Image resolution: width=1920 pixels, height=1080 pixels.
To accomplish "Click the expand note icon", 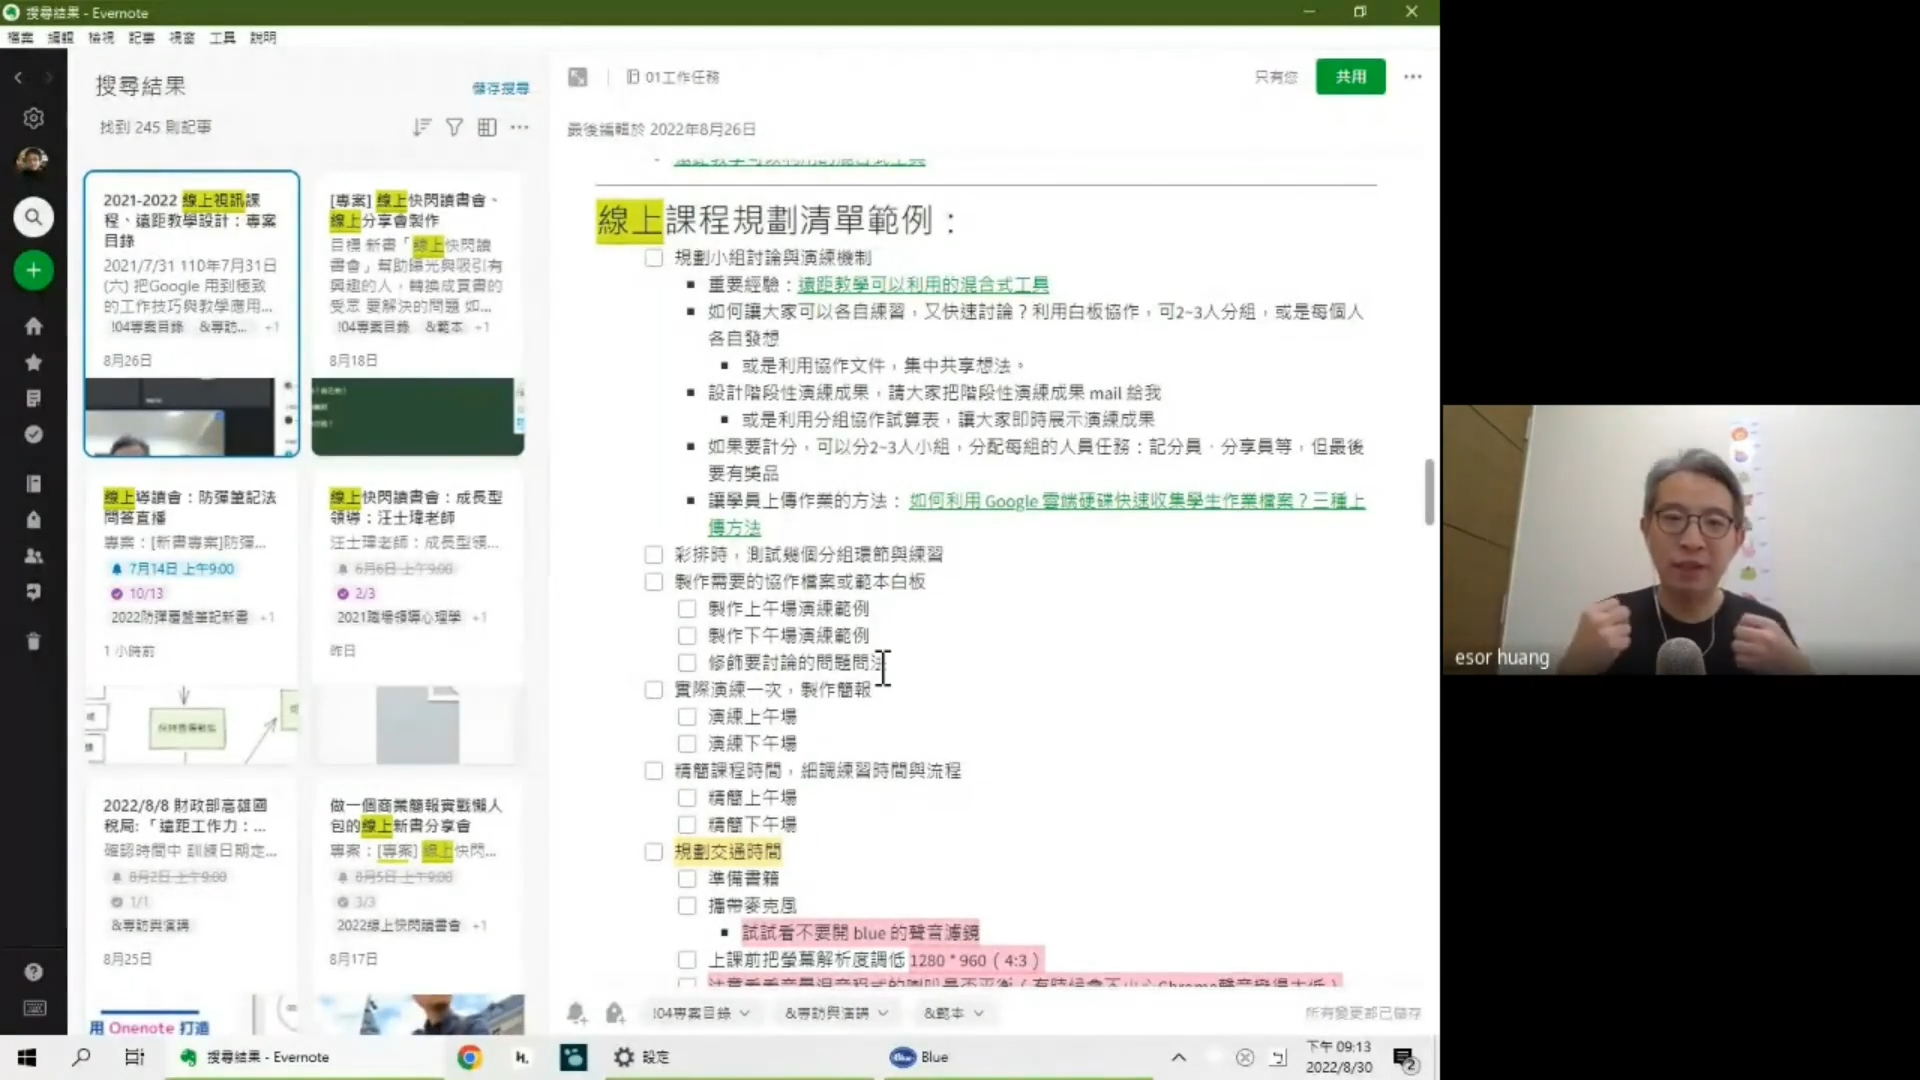I will tap(577, 77).
